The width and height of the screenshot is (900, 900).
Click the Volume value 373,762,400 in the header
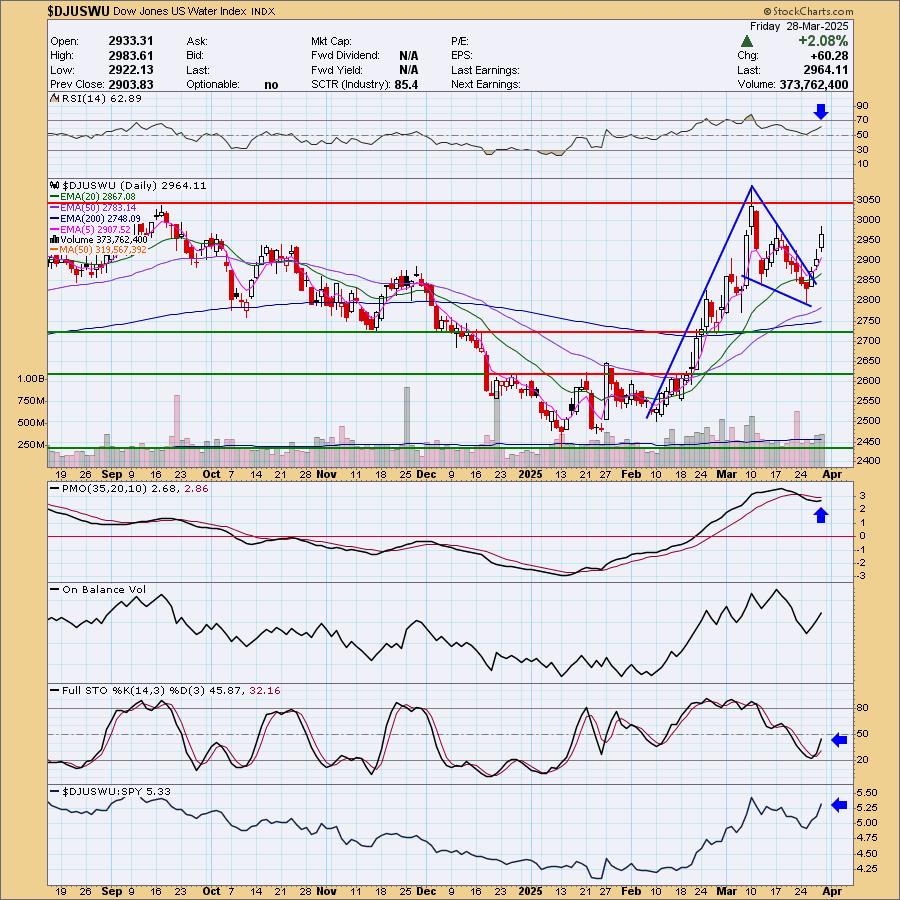(813, 84)
